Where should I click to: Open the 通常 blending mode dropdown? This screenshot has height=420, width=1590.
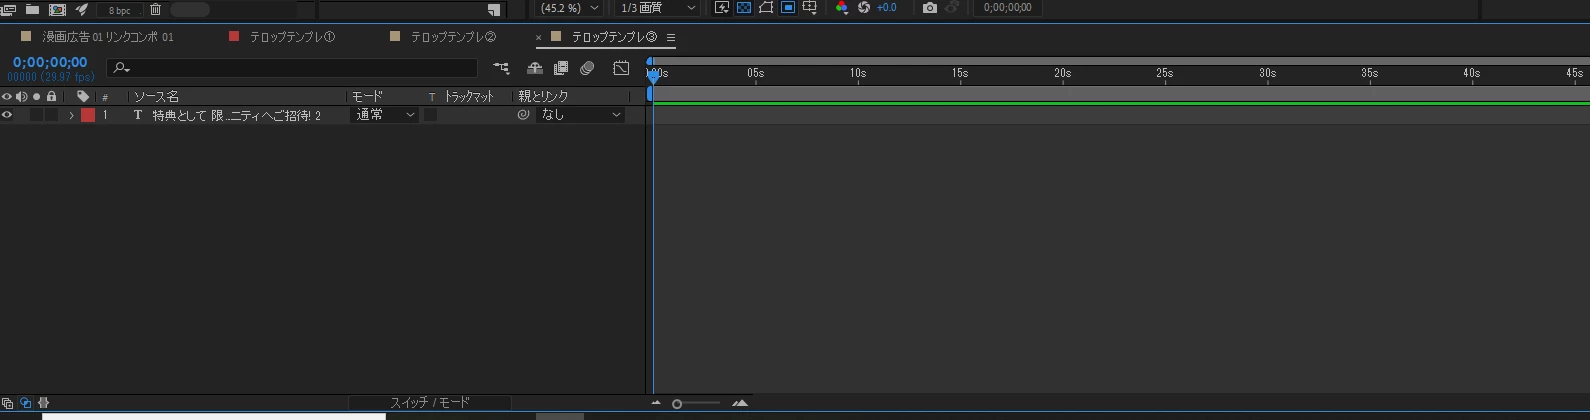pyautogui.click(x=385, y=115)
